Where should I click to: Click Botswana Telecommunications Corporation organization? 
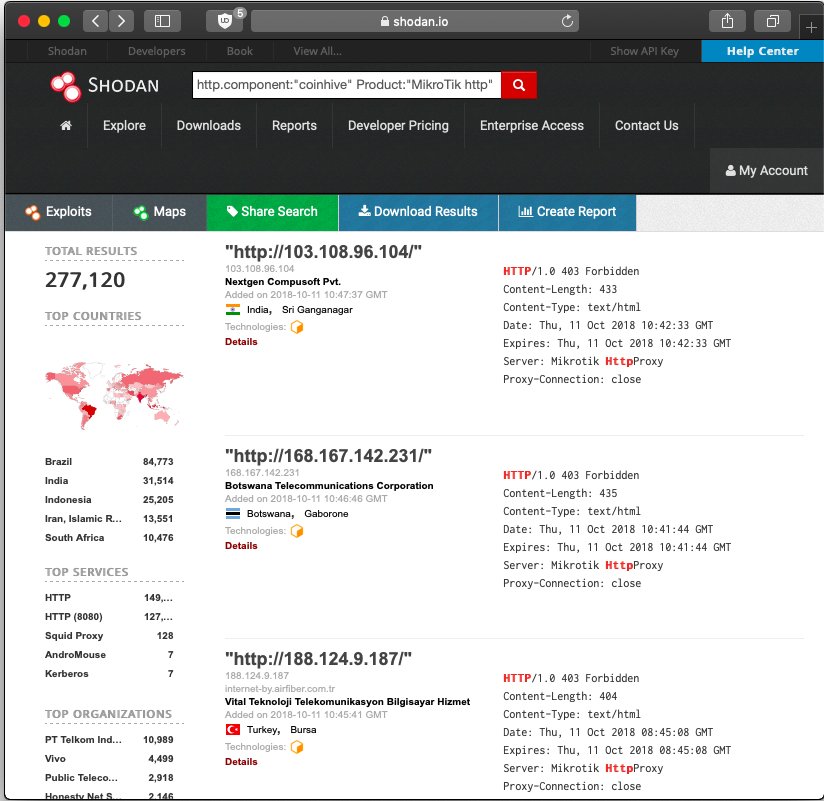[329, 486]
